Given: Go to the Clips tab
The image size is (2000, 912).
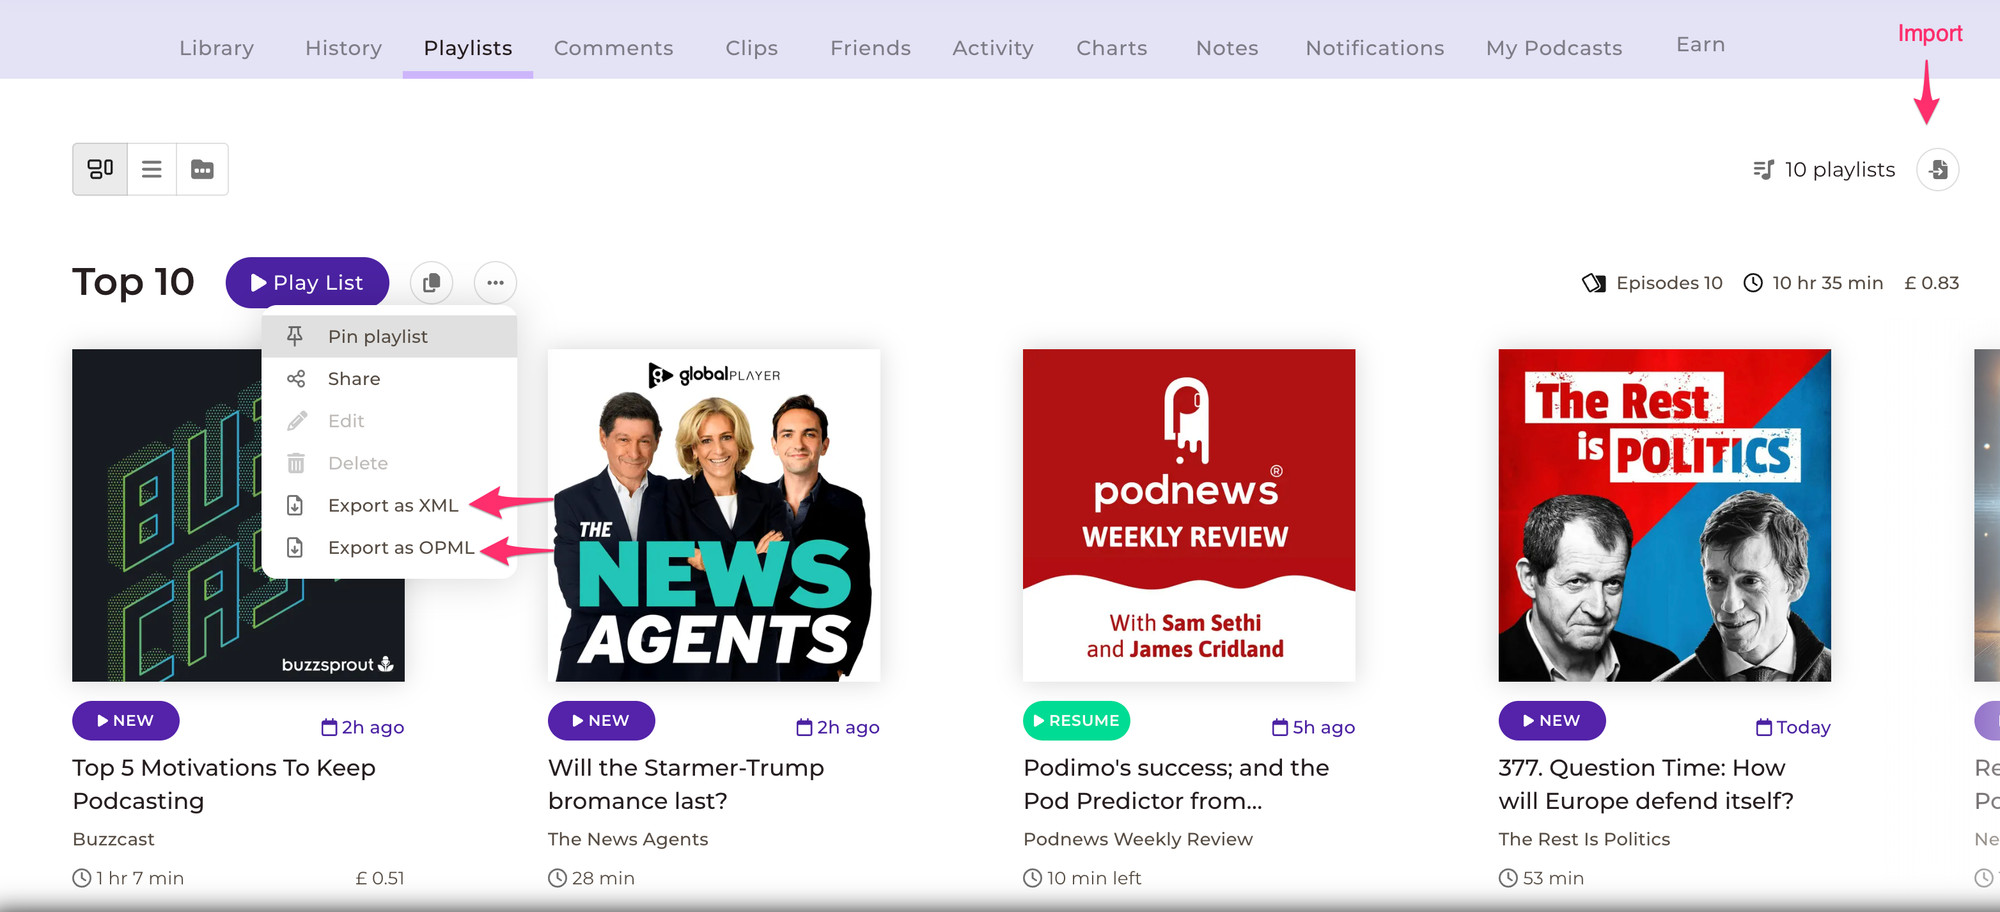Looking at the screenshot, I should (x=751, y=48).
